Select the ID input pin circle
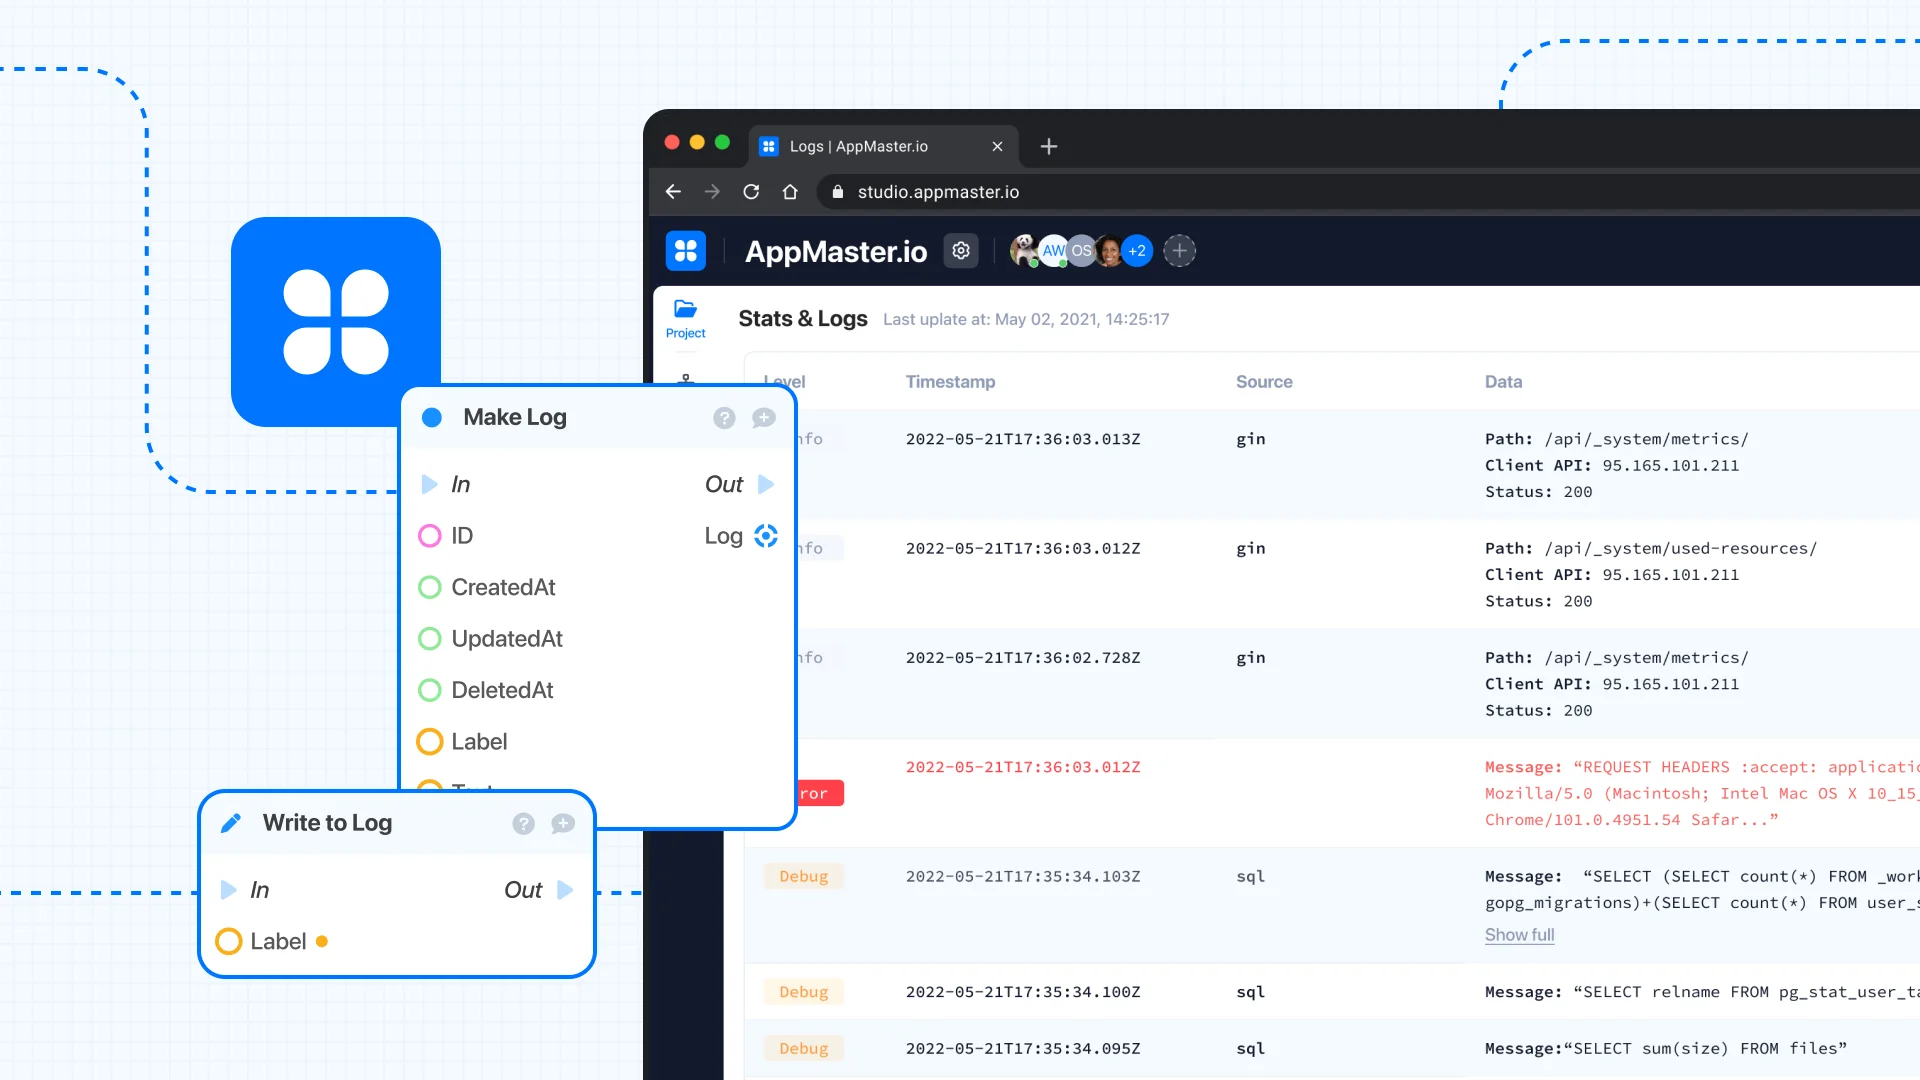 (x=430, y=536)
